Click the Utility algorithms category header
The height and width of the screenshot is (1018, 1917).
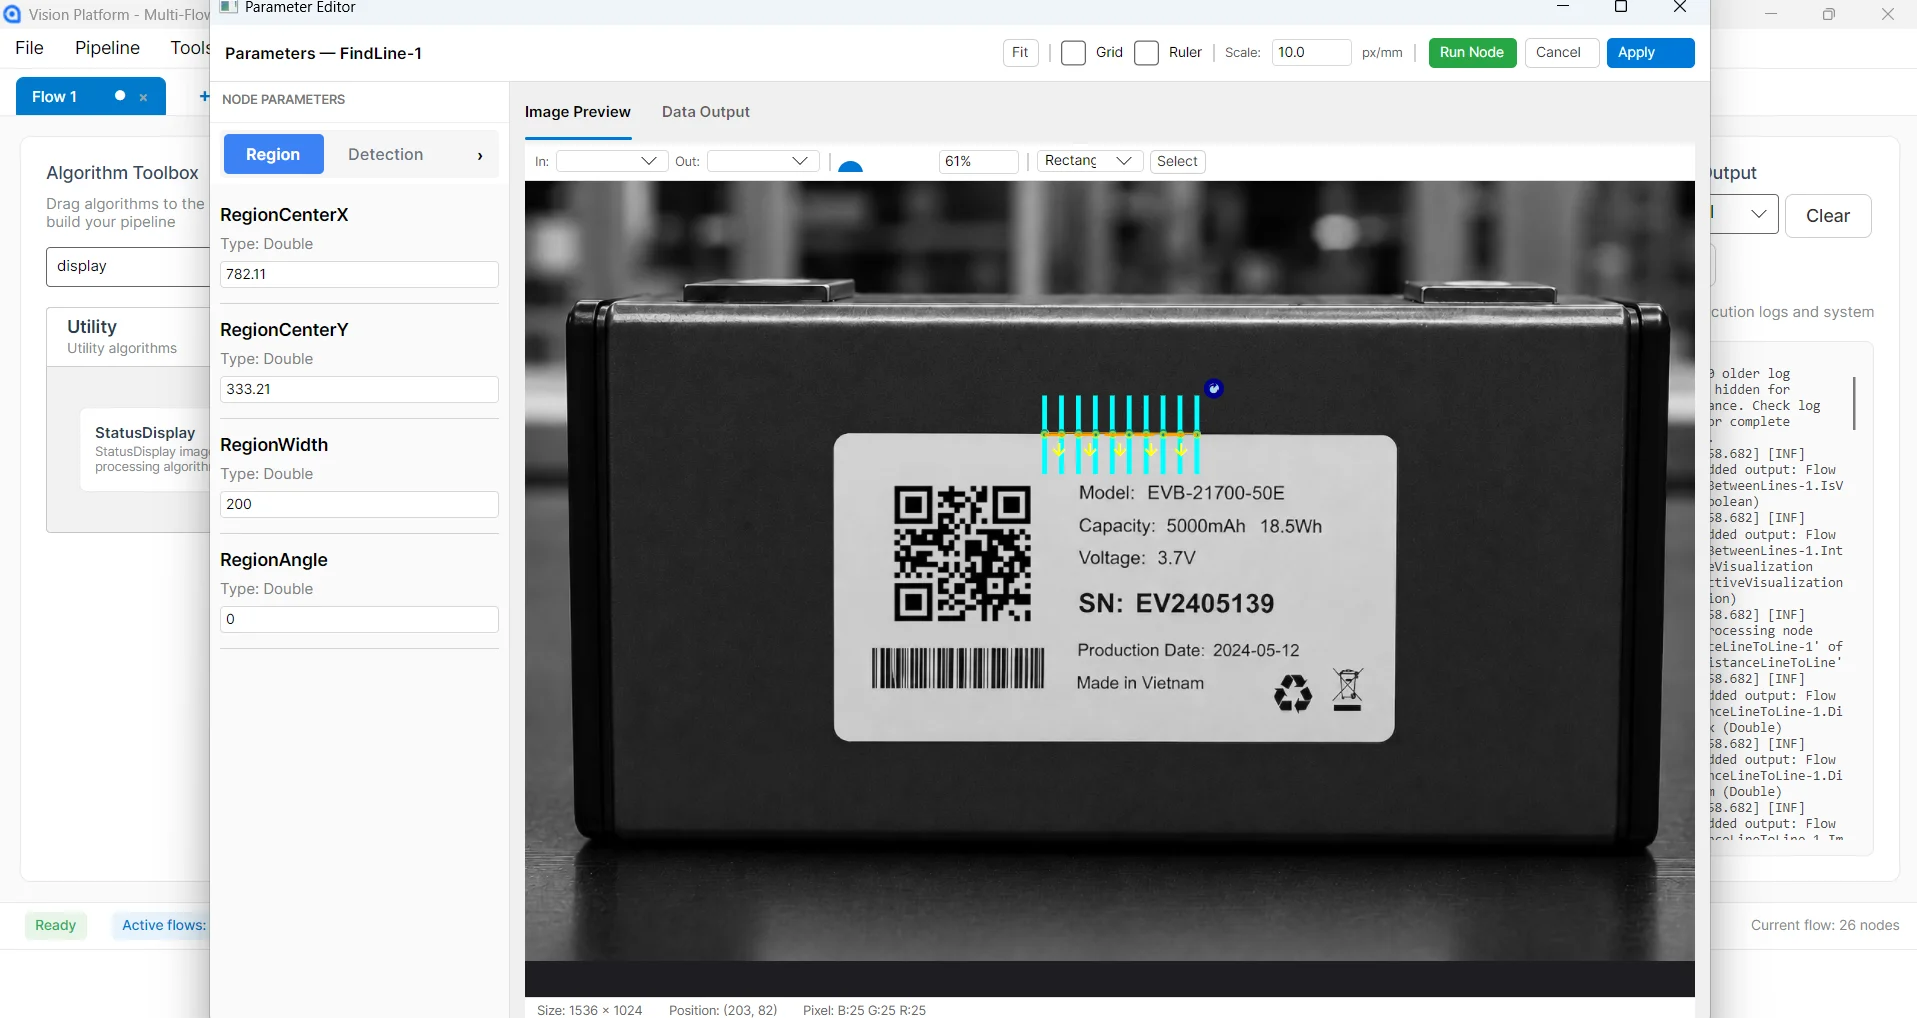(x=128, y=337)
